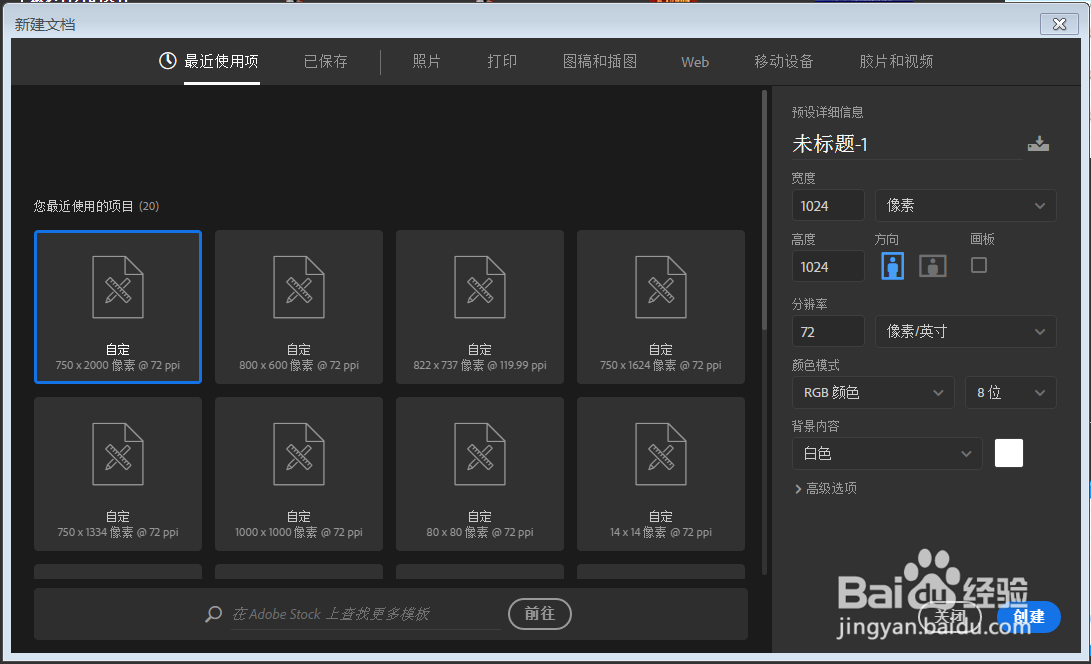Click the 前往 button

[x=540, y=614]
